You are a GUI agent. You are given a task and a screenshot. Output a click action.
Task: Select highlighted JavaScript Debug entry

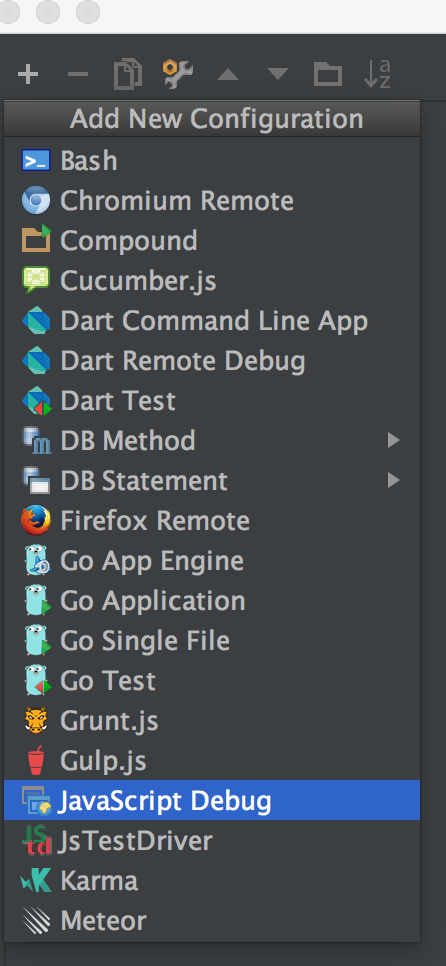tap(212, 800)
